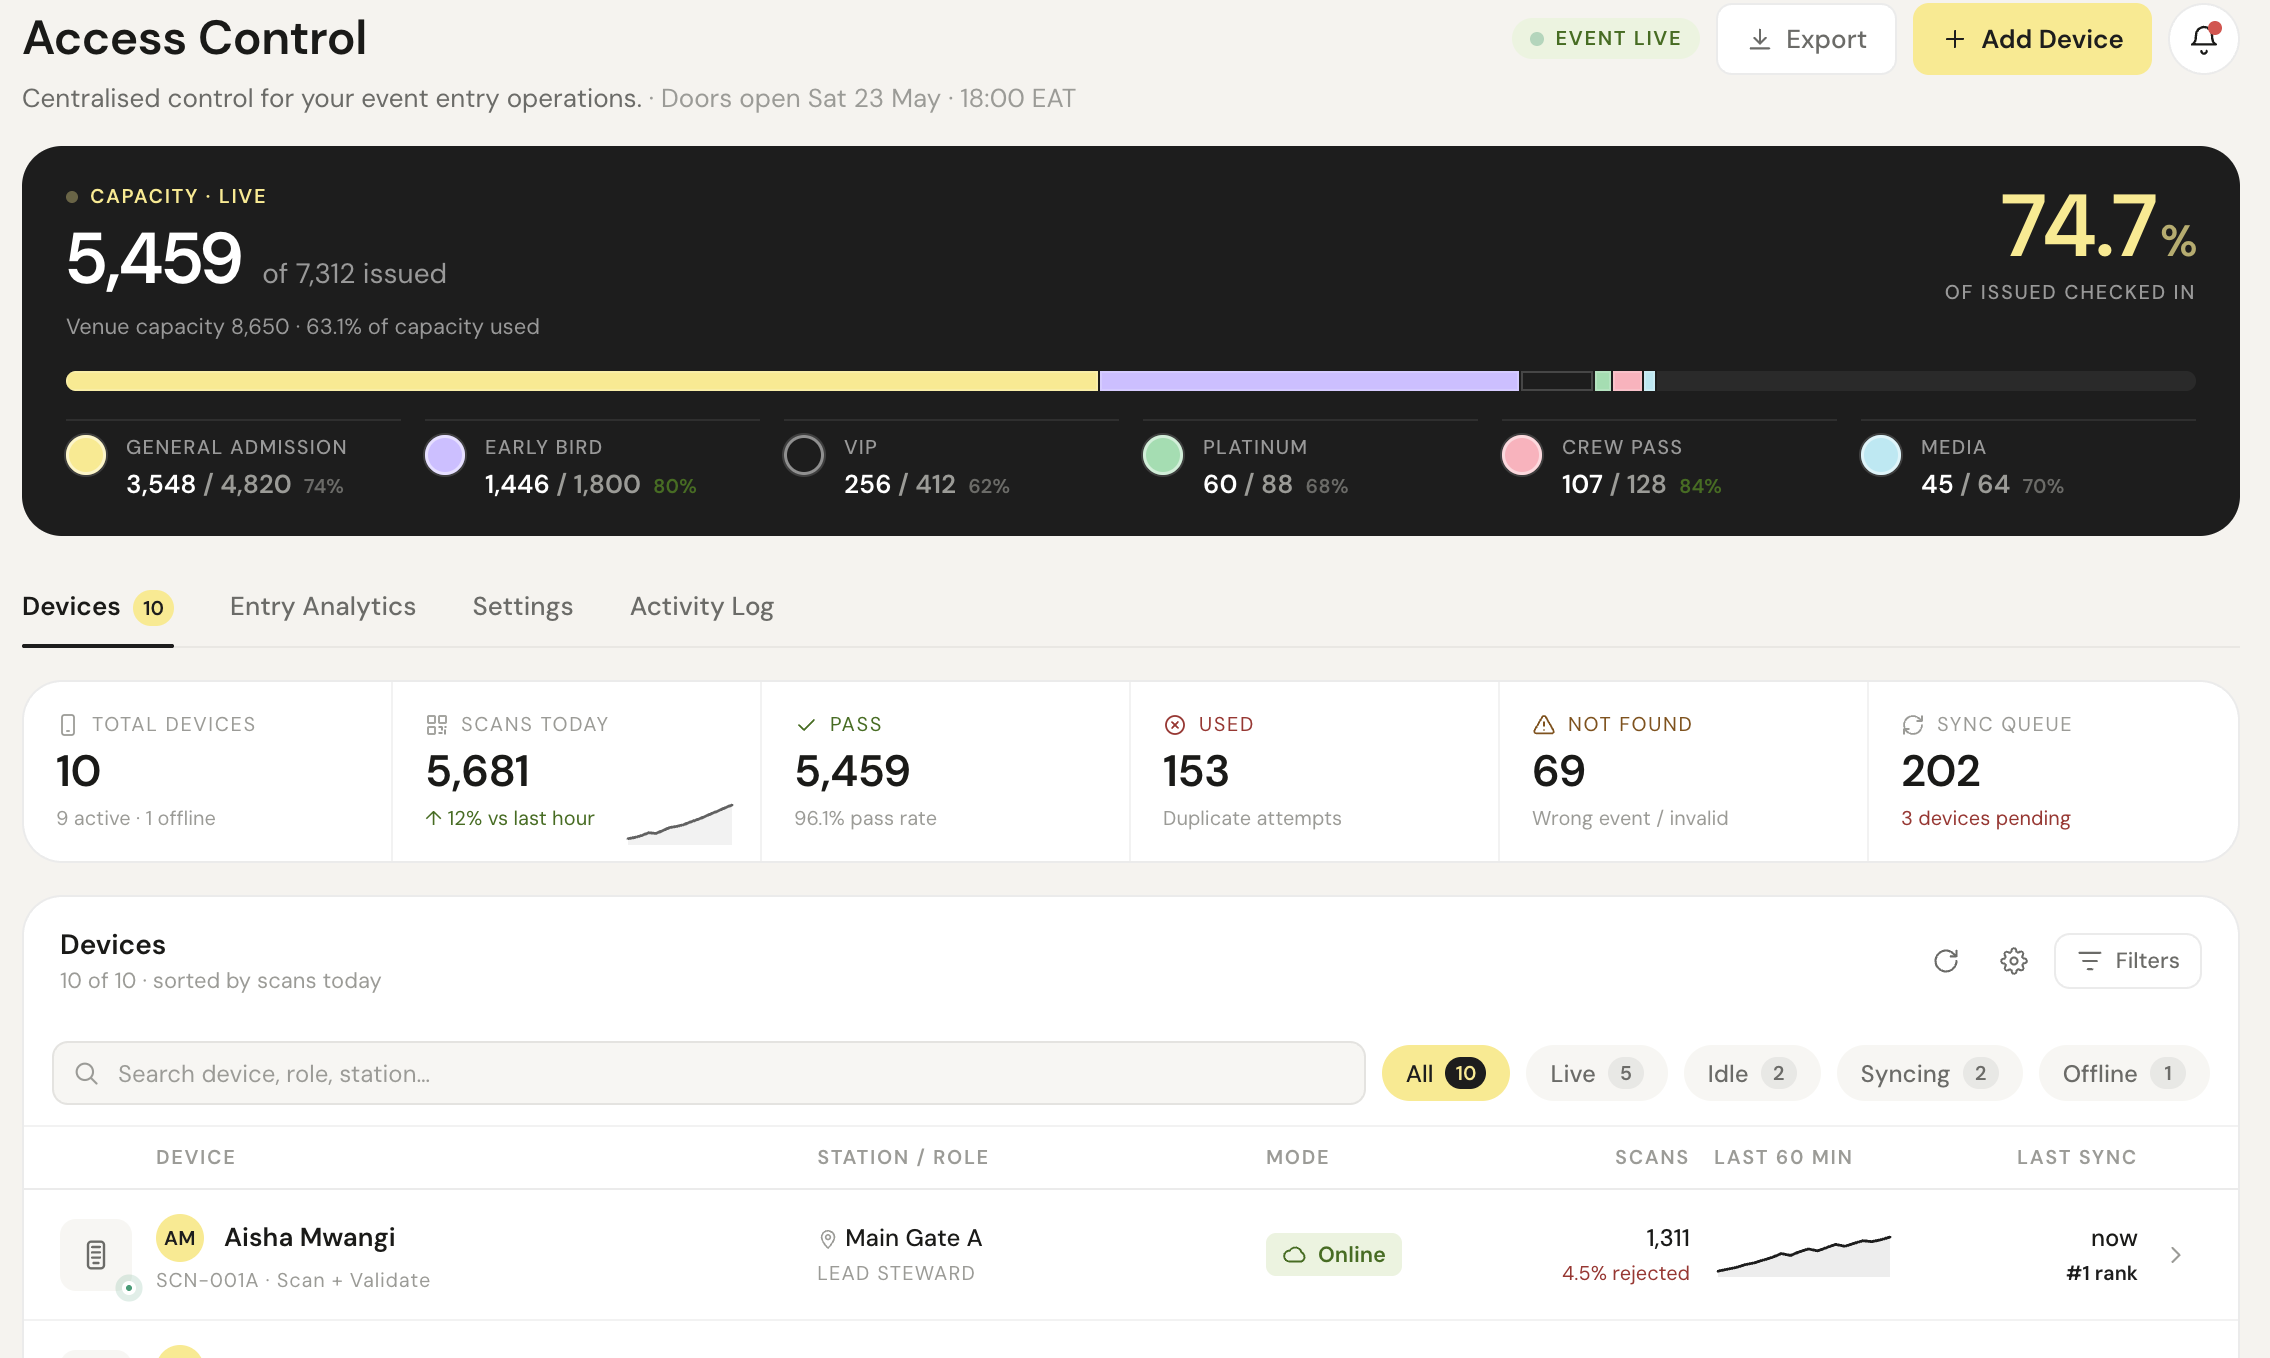Click the Total Devices phone icon

point(68,724)
